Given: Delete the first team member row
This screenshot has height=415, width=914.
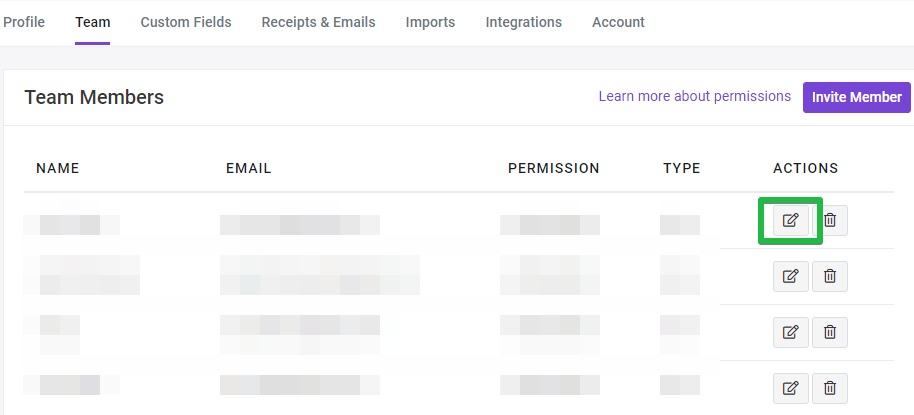Looking at the screenshot, I should coord(830,220).
